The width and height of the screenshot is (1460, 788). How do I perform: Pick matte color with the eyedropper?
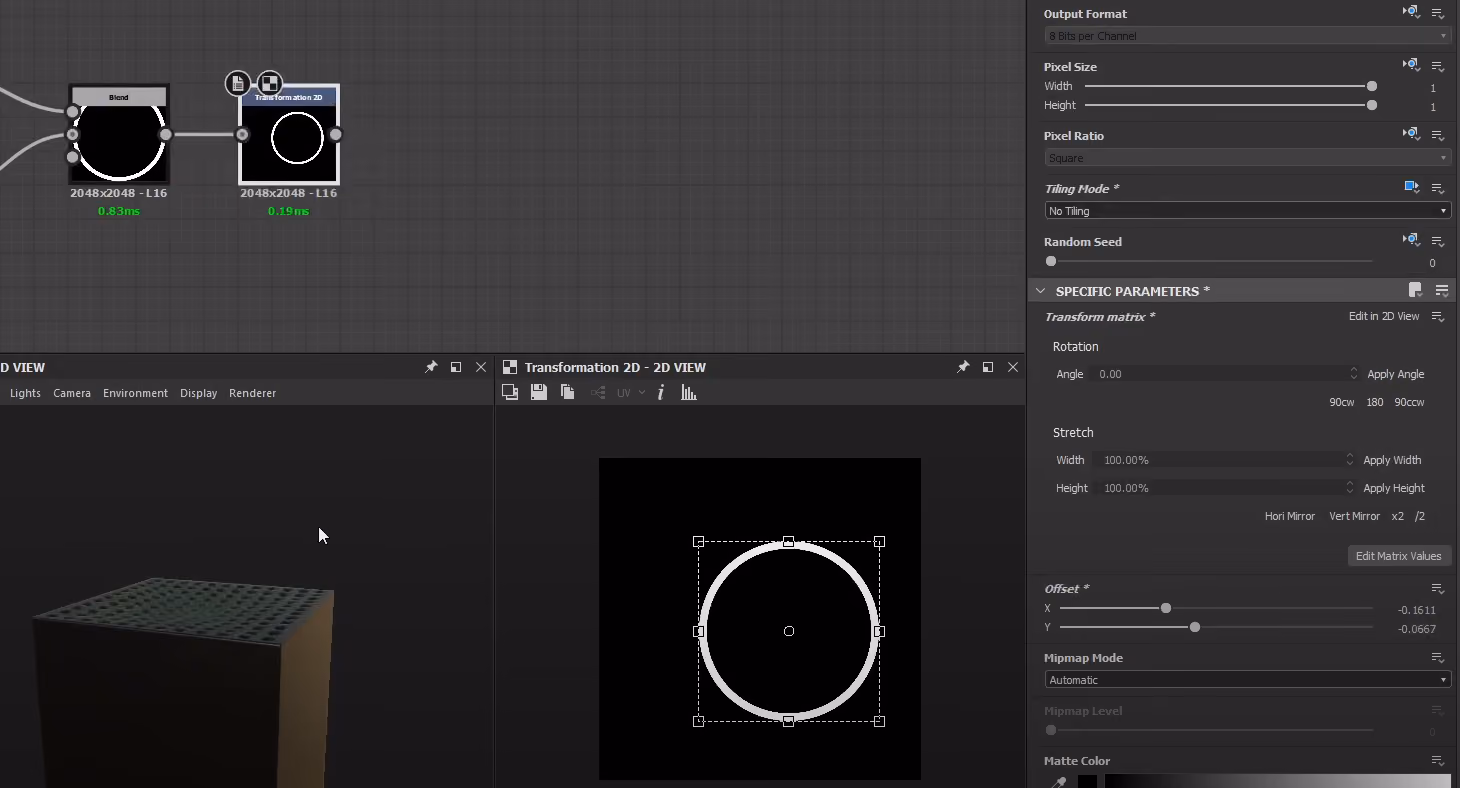click(x=1058, y=782)
